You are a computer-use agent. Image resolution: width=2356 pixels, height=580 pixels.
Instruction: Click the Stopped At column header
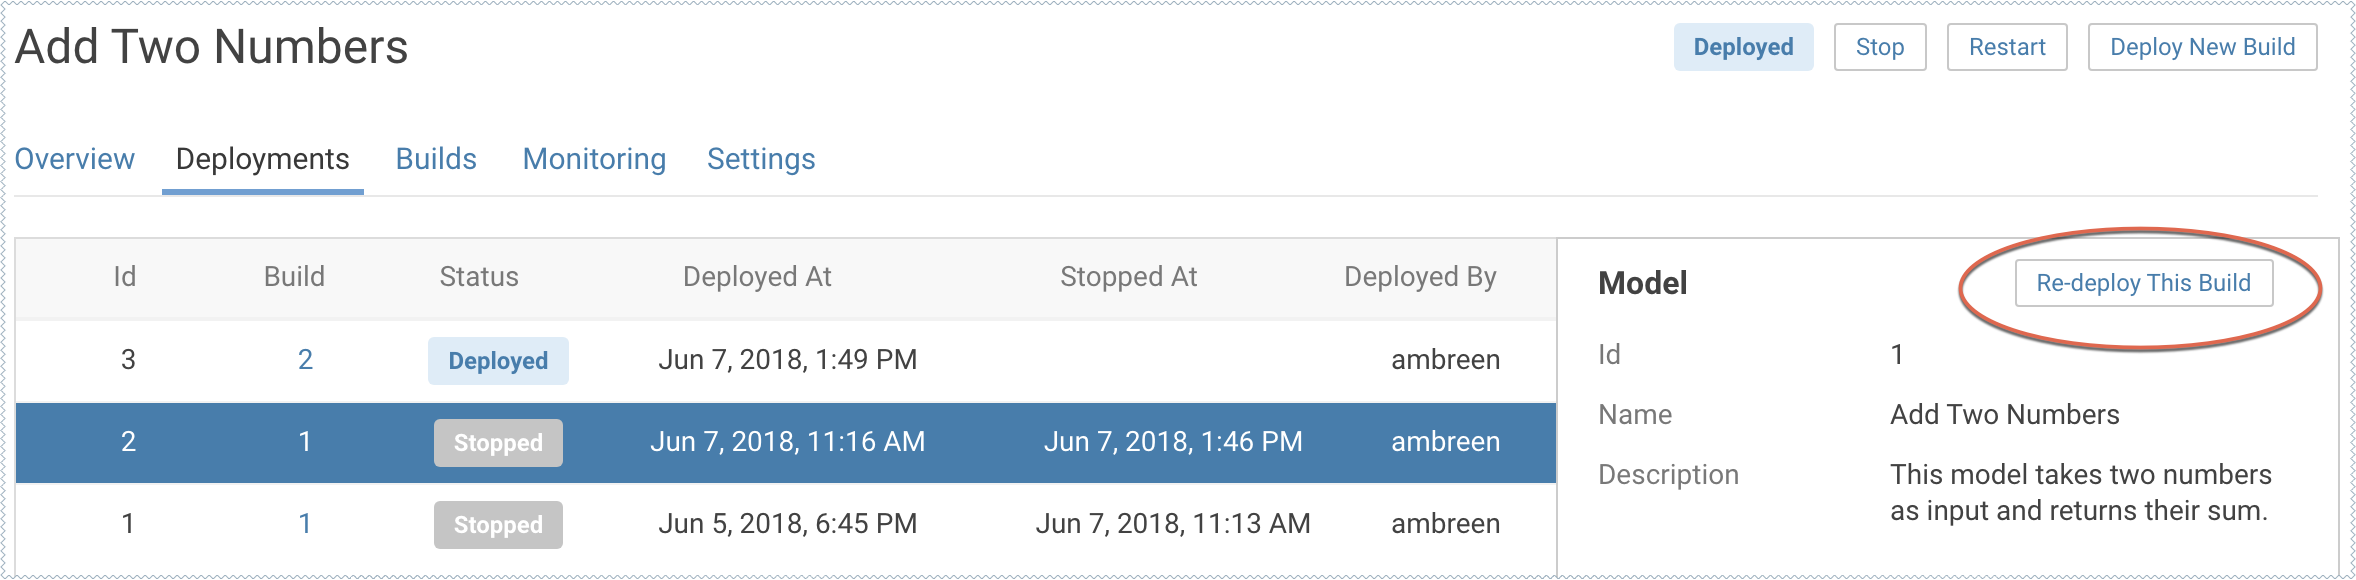1128,277
